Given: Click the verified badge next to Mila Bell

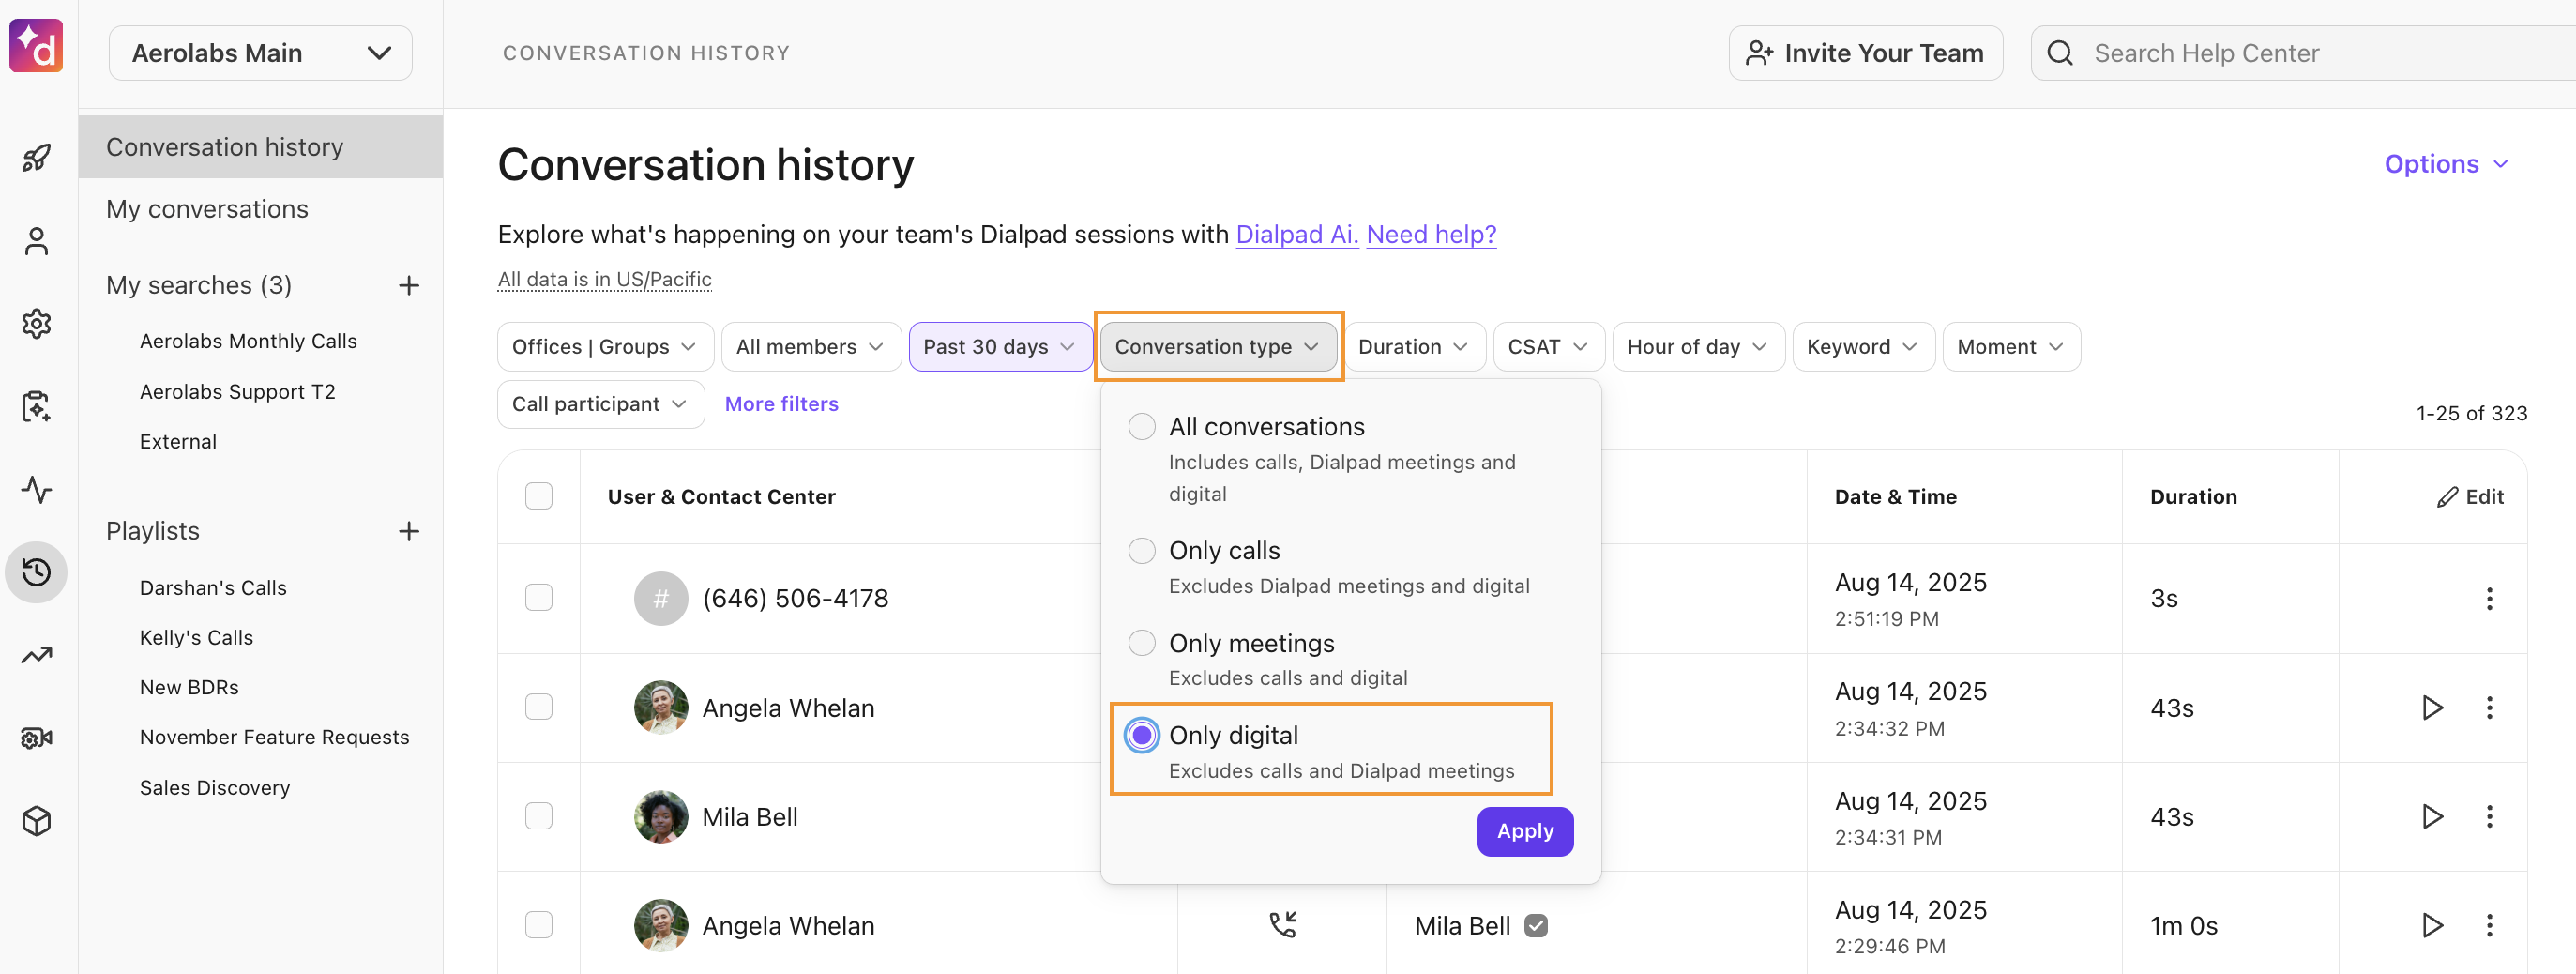Looking at the screenshot, I should click(1536, 927).
